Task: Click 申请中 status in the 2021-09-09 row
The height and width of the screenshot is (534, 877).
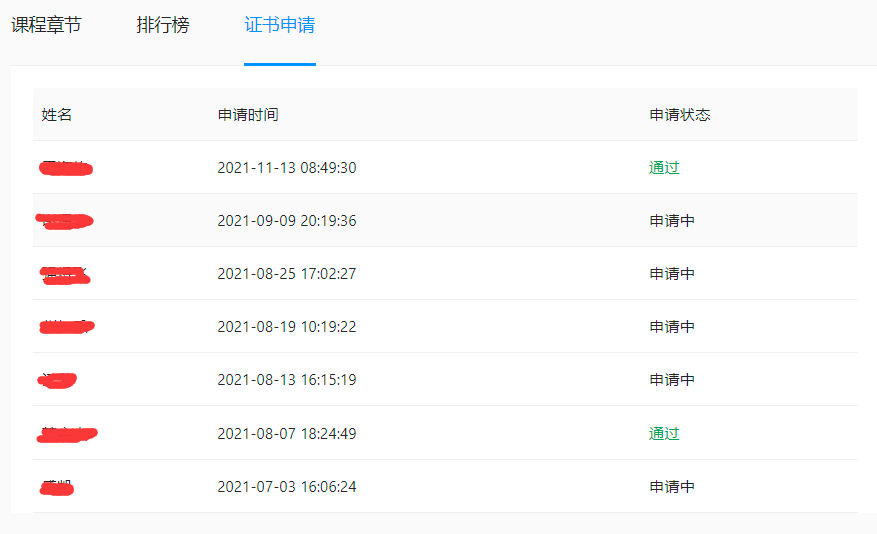Action: tap(672, 221)
